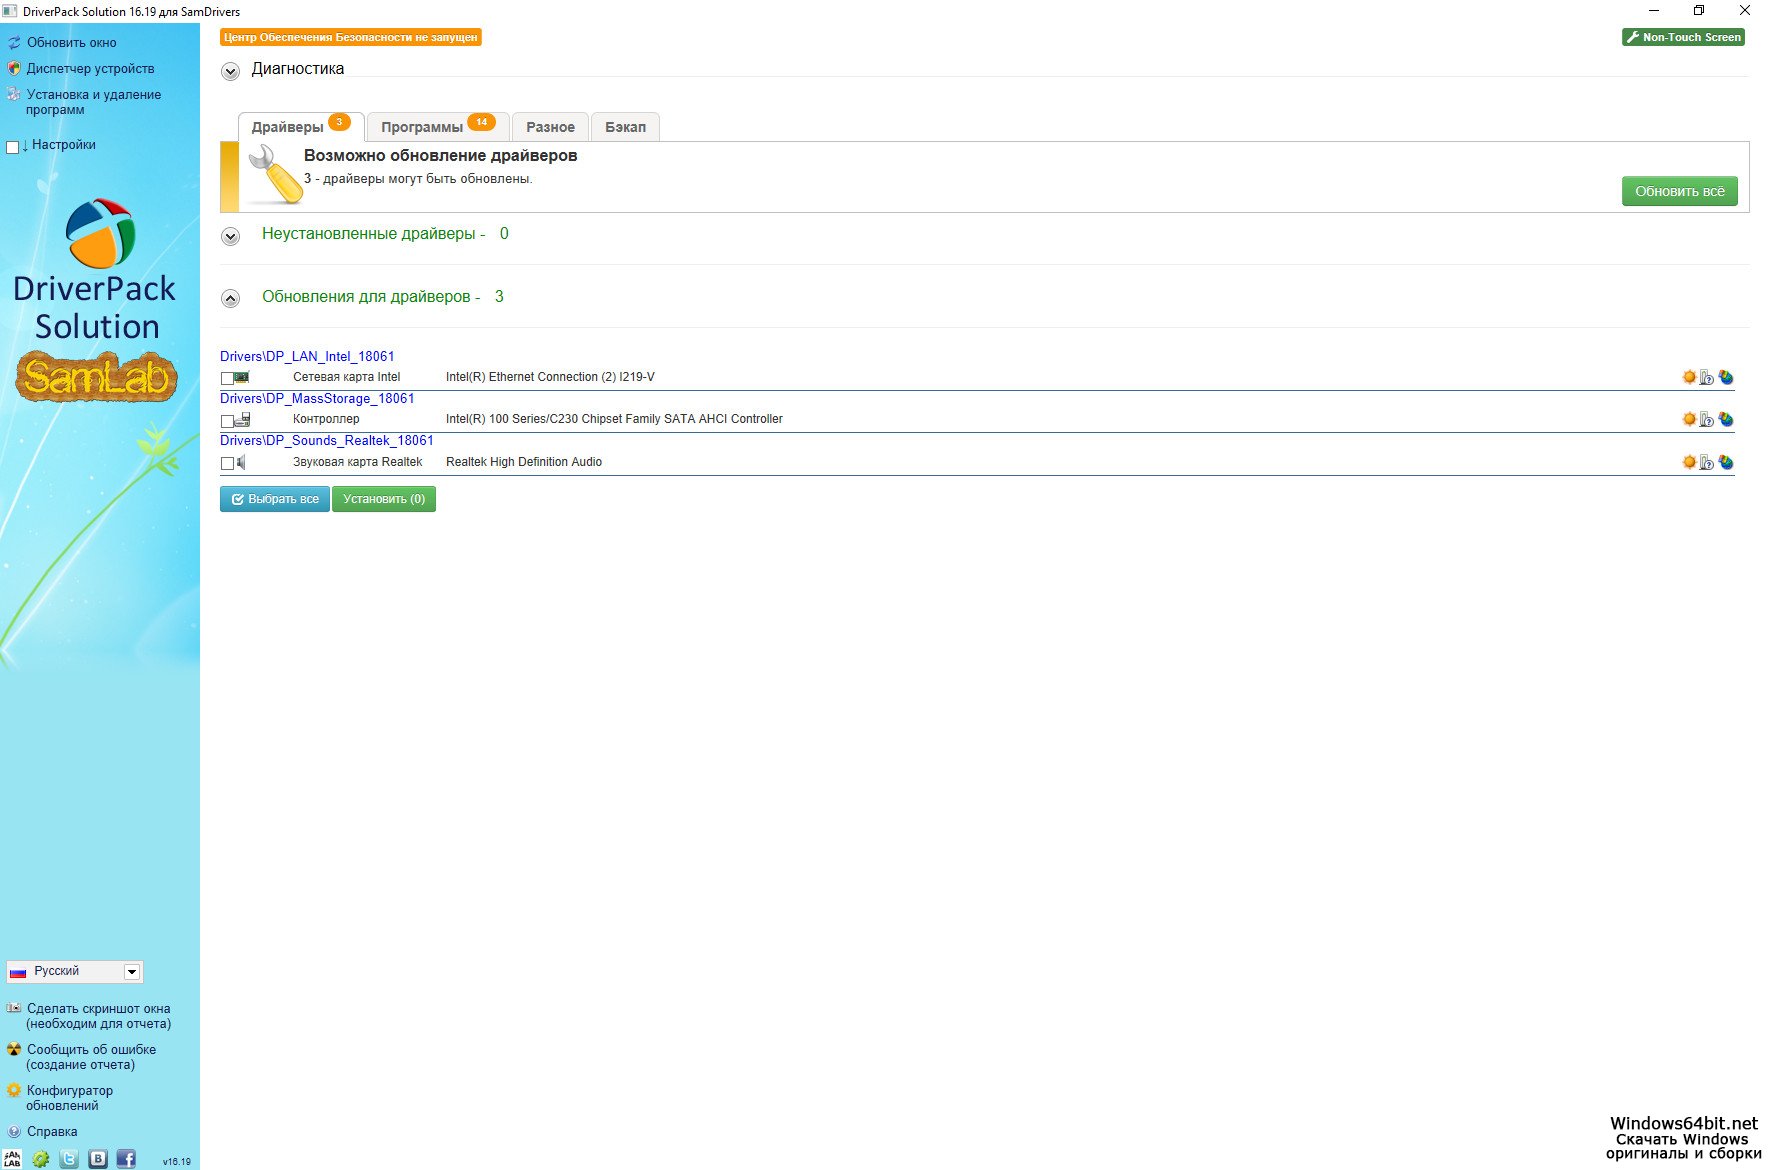This screenshot has width=1770, height=1170.
Task: Open the Drivers\DP_MassStorage_18061 link
Action: pos(317,398)
